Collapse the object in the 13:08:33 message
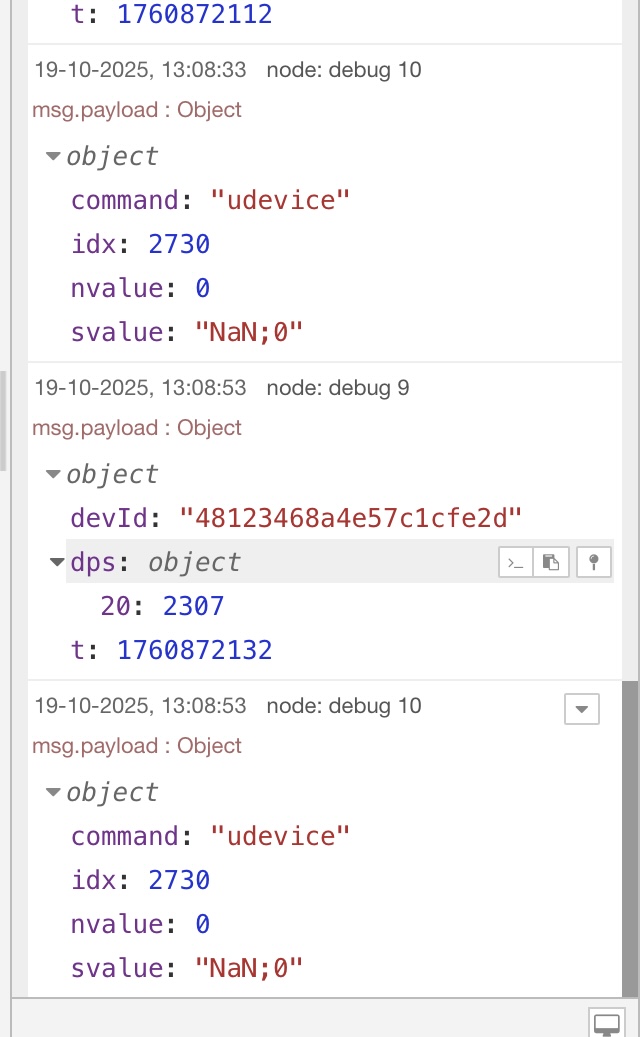Viewport: 640px width, 1037px height. pyautogui.click(x=53, y=157)
